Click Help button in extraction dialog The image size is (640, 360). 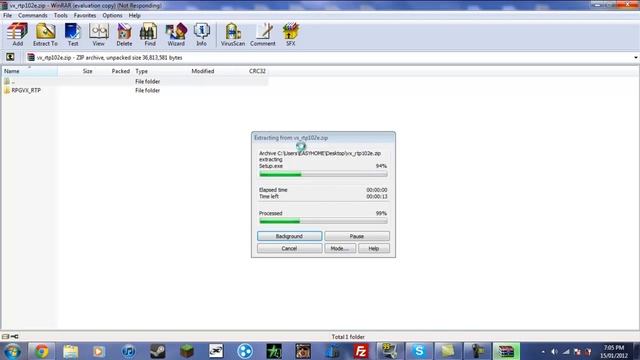pos(374,248)
